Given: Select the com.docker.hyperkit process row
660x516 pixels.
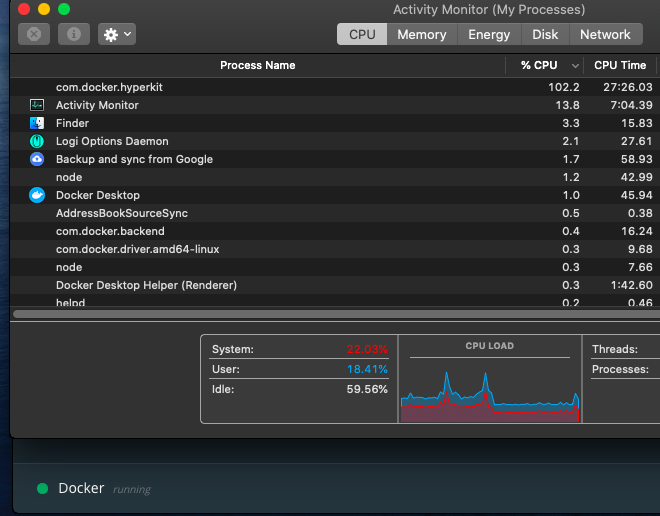Looking at the screenshot, I should [x=335, y=87].
